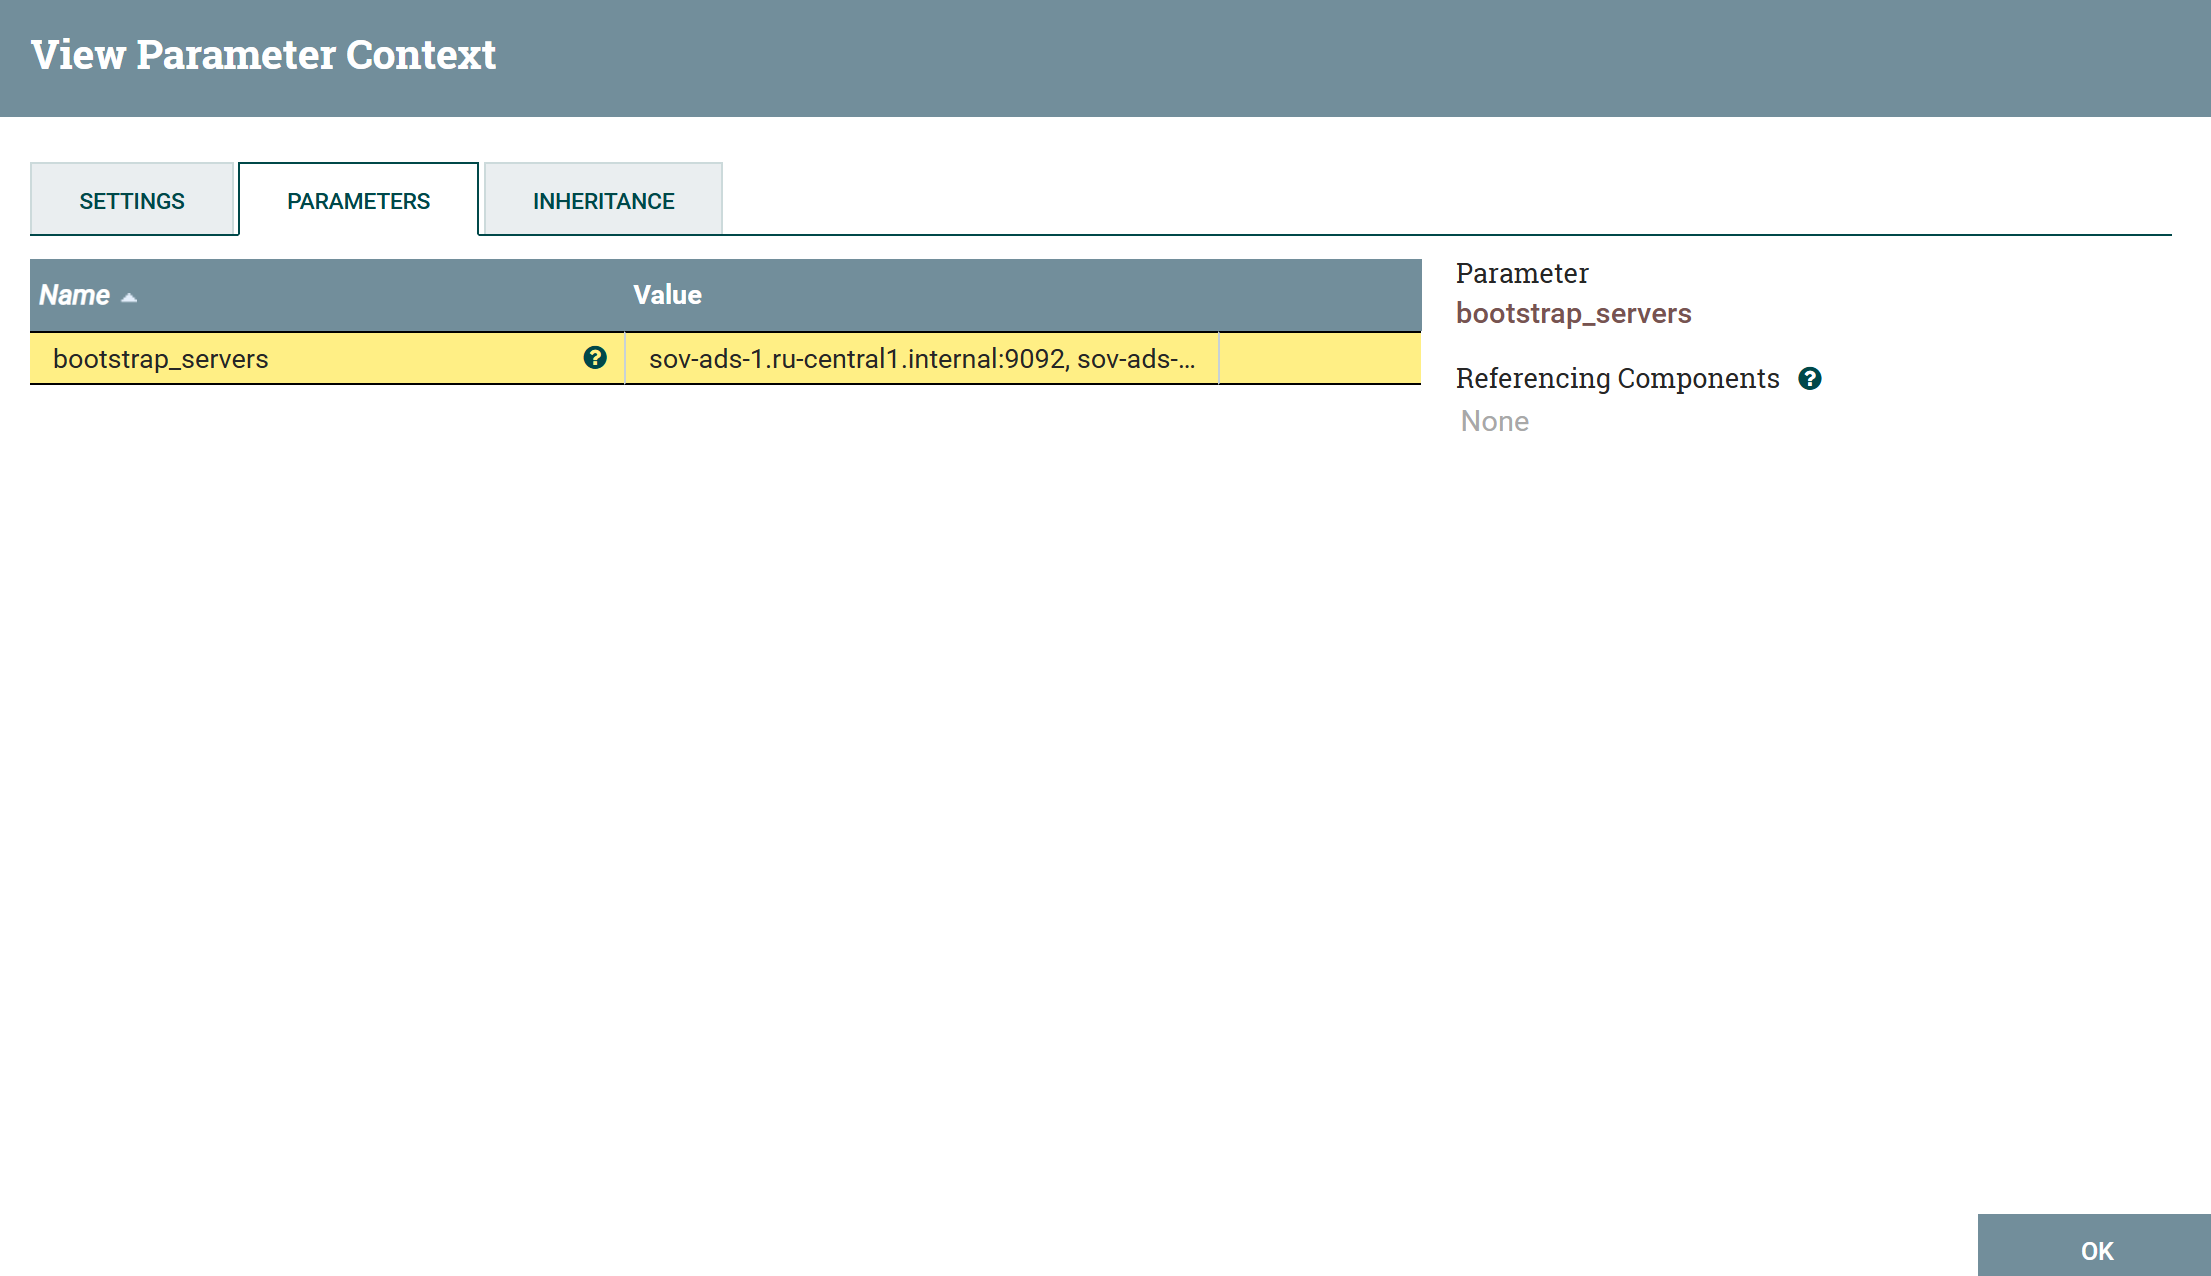Click the Referencing Components help icon
Image resolution: width=2211 pixels, height=1276 pixels.
coord(1811,378)
